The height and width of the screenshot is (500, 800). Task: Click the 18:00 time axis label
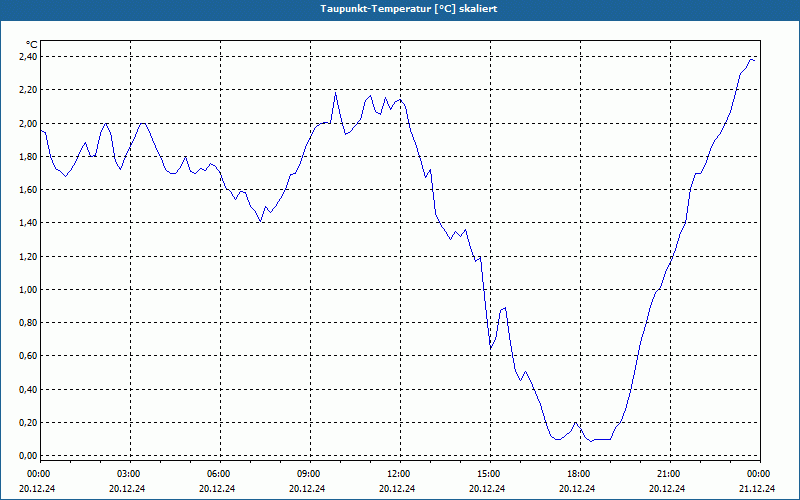(580, 474)
